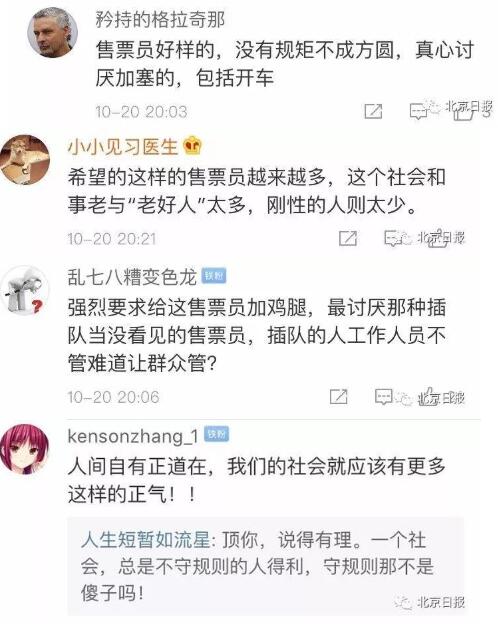Viewport: 498px width, 631px height.
Task: Tap the crown badge beside 小小见习医生
Action: (x=193, y=146)
